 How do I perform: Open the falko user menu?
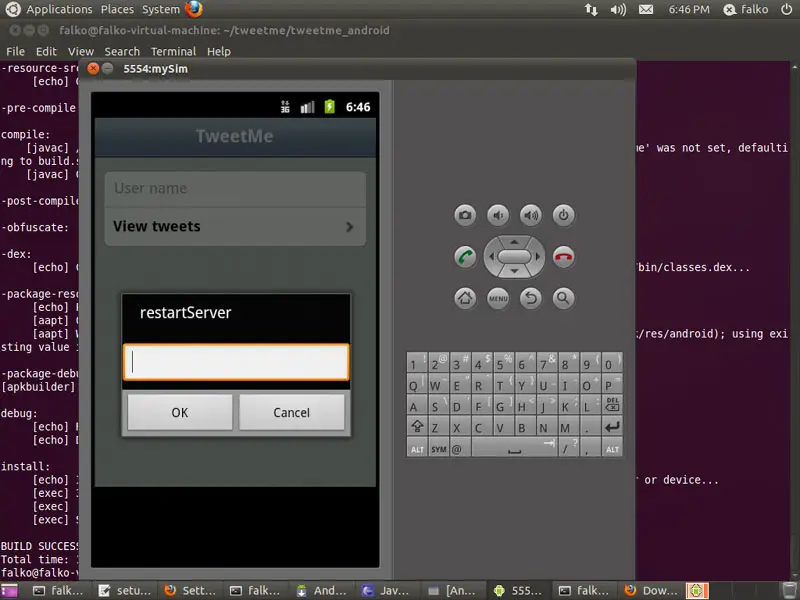(746, 9)
